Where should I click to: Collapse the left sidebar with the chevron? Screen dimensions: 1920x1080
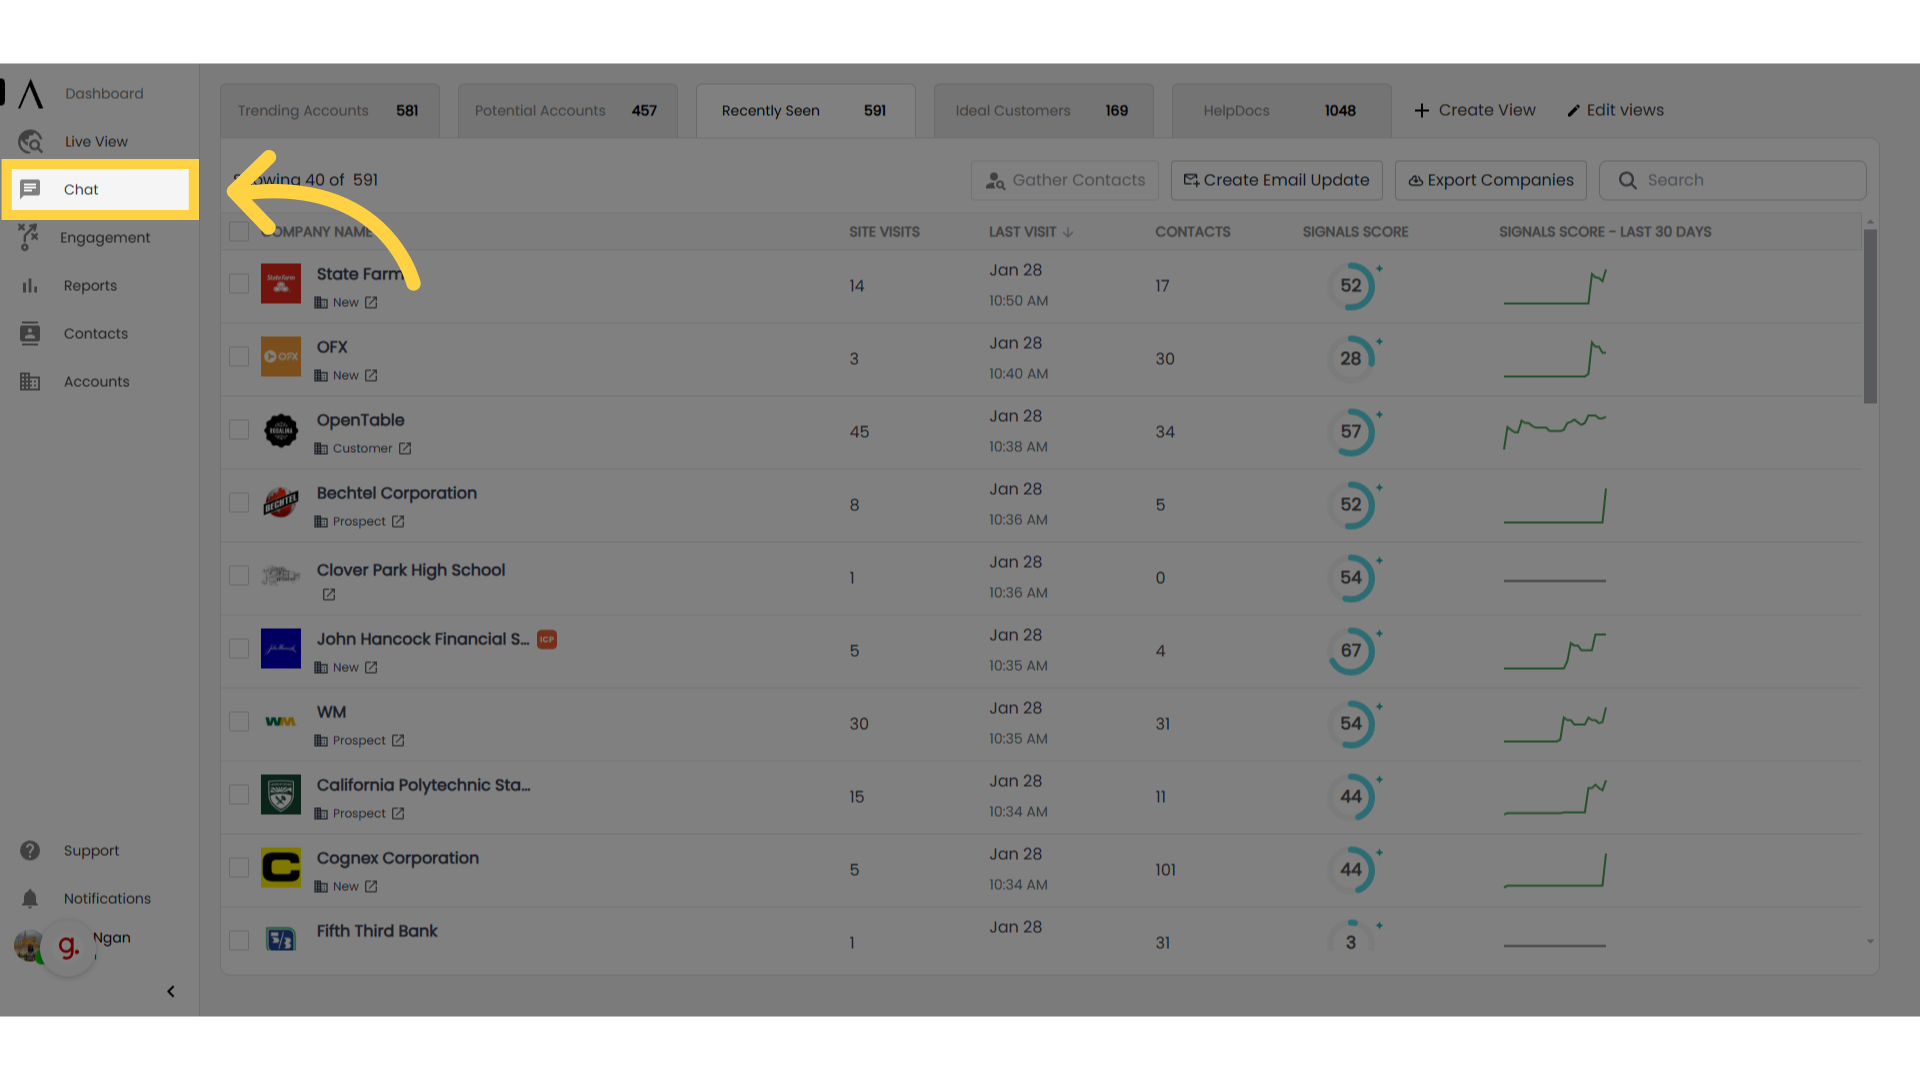click(170, 991)
